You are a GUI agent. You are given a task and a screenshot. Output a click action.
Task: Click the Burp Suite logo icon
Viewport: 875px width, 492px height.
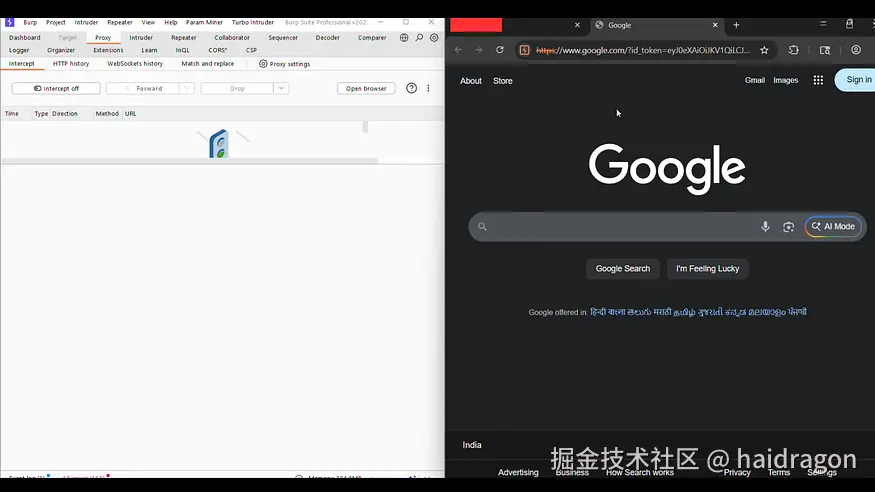(9, 22)
